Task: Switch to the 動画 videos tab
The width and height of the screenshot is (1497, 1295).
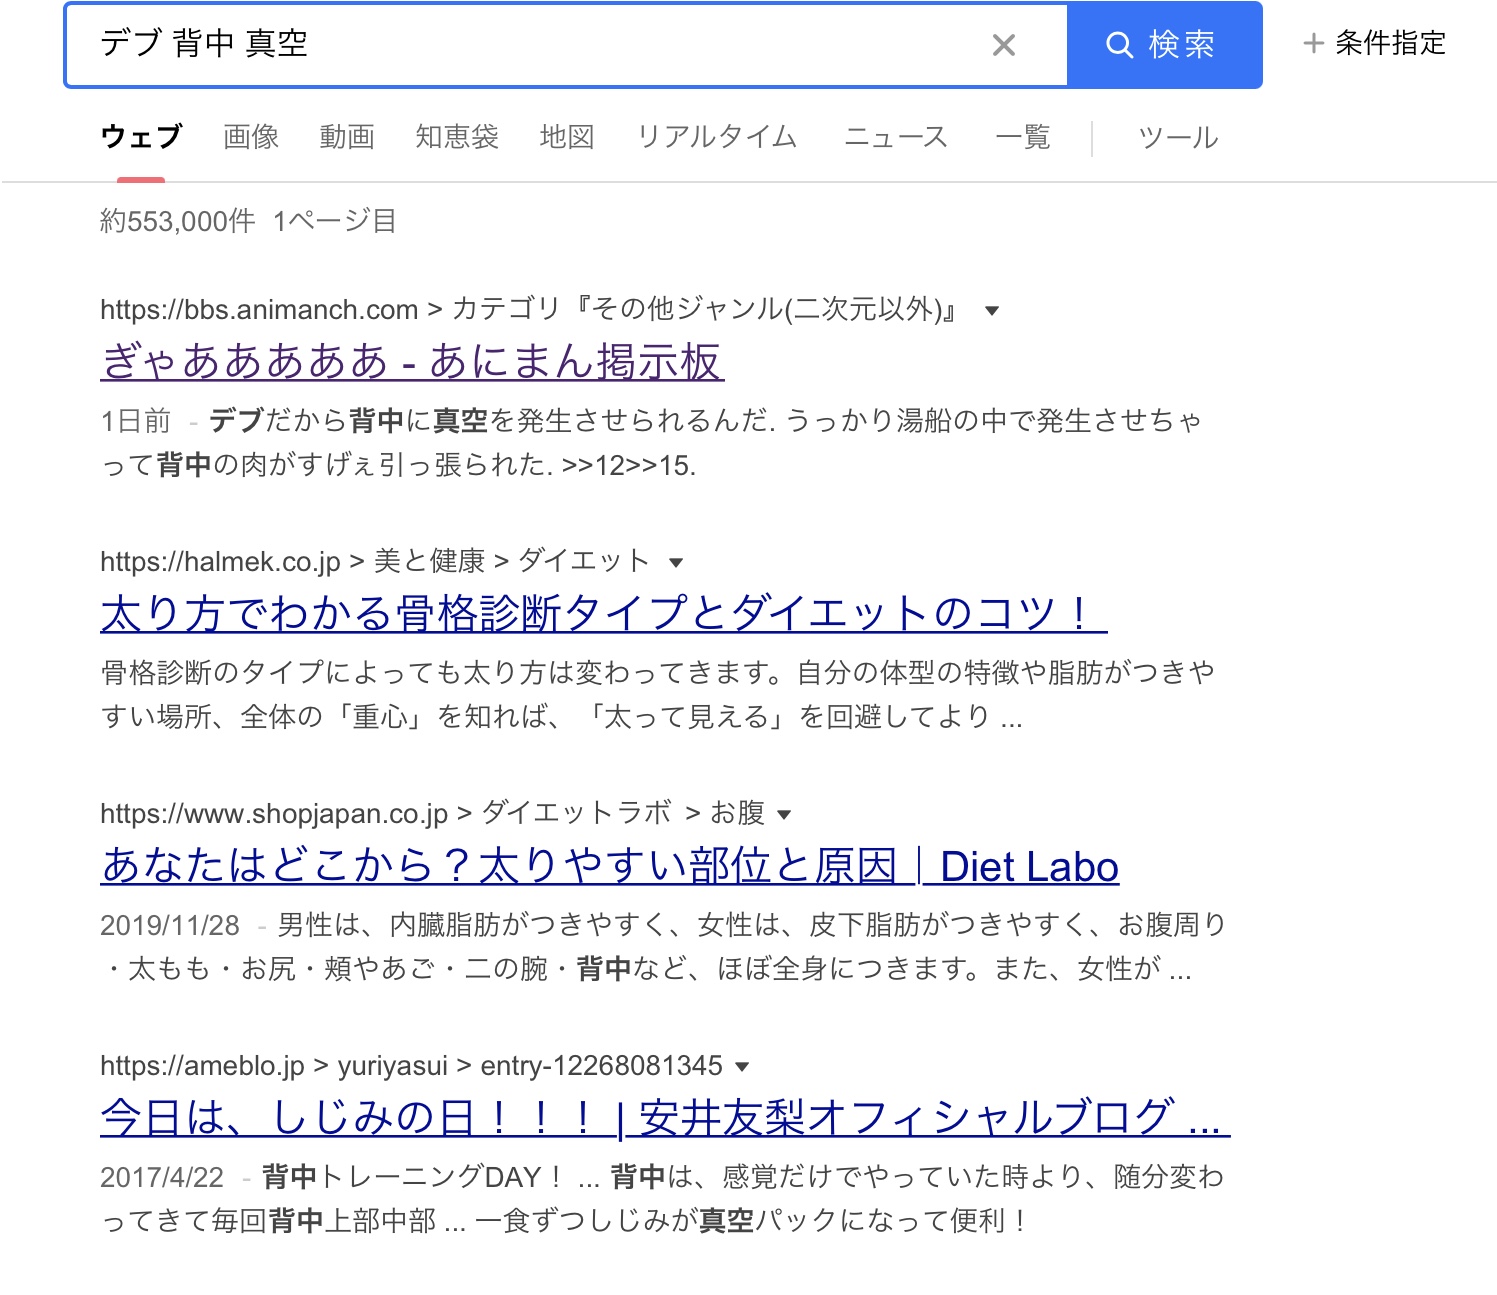Action: (x=347, y=137)
